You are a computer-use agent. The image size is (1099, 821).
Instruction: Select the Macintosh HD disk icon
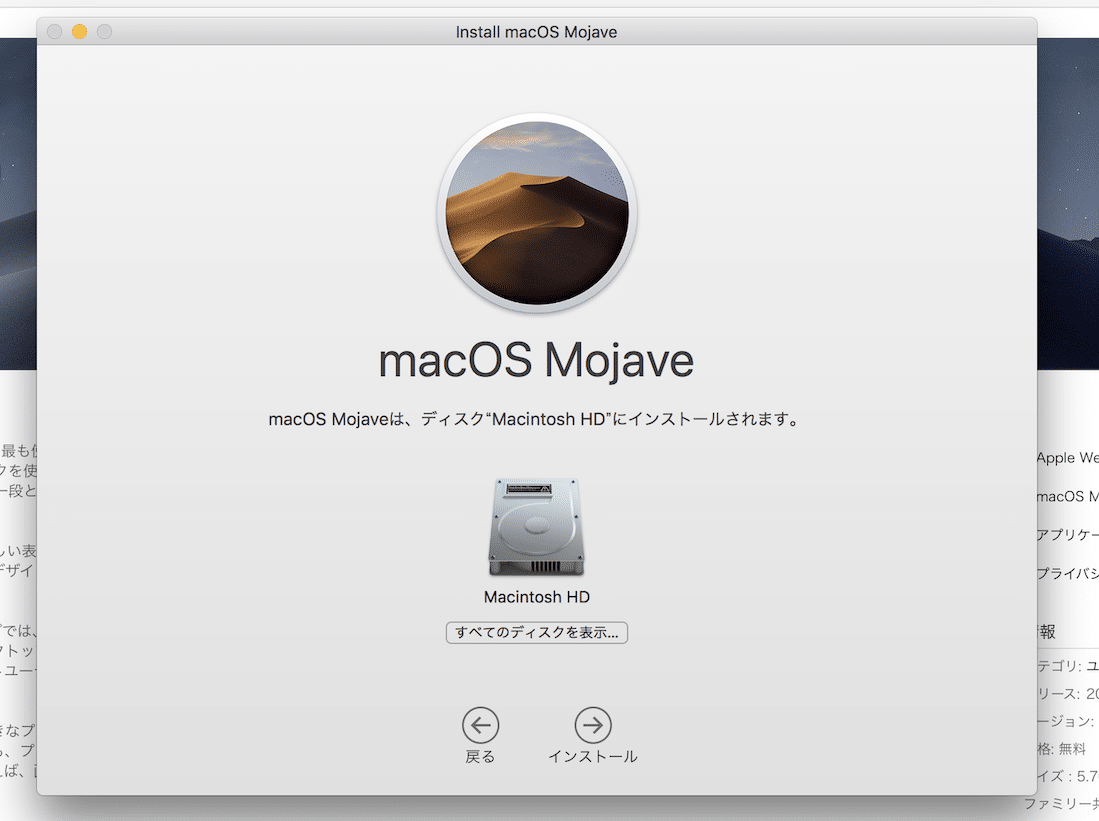click(536, 527)
